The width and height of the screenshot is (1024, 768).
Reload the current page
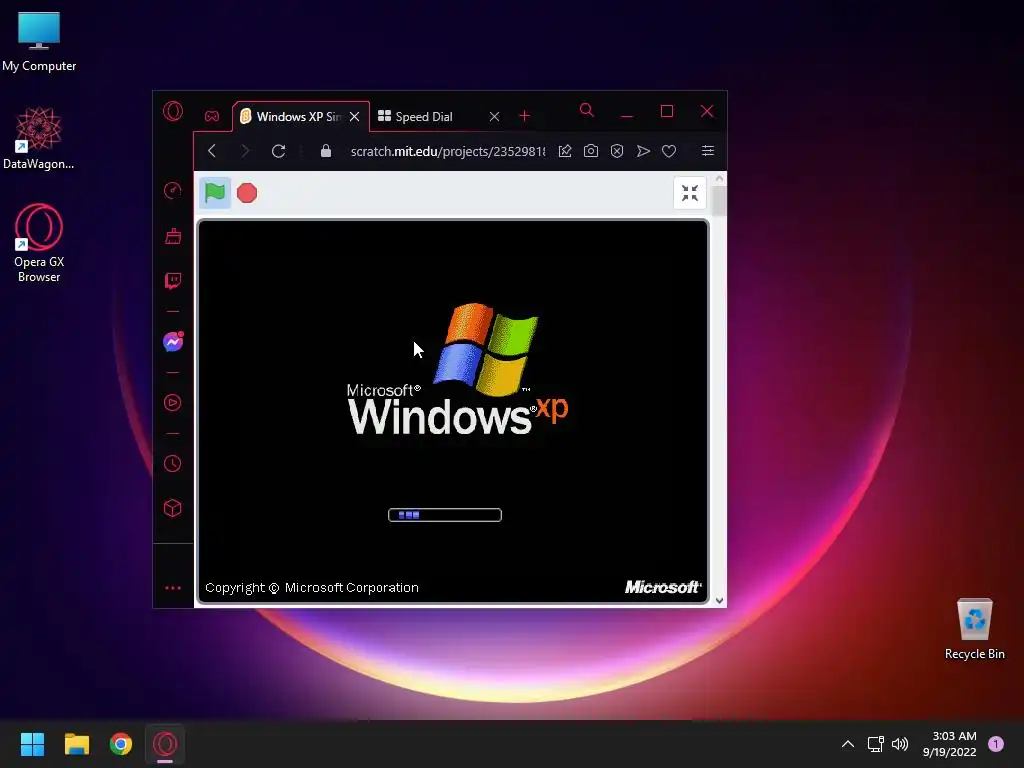point(278,151)
